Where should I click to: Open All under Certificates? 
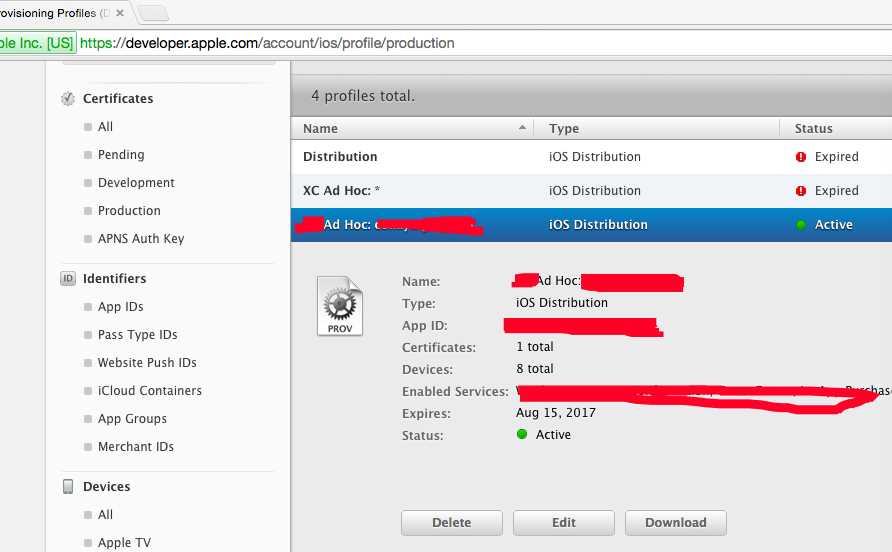[105, 126]
